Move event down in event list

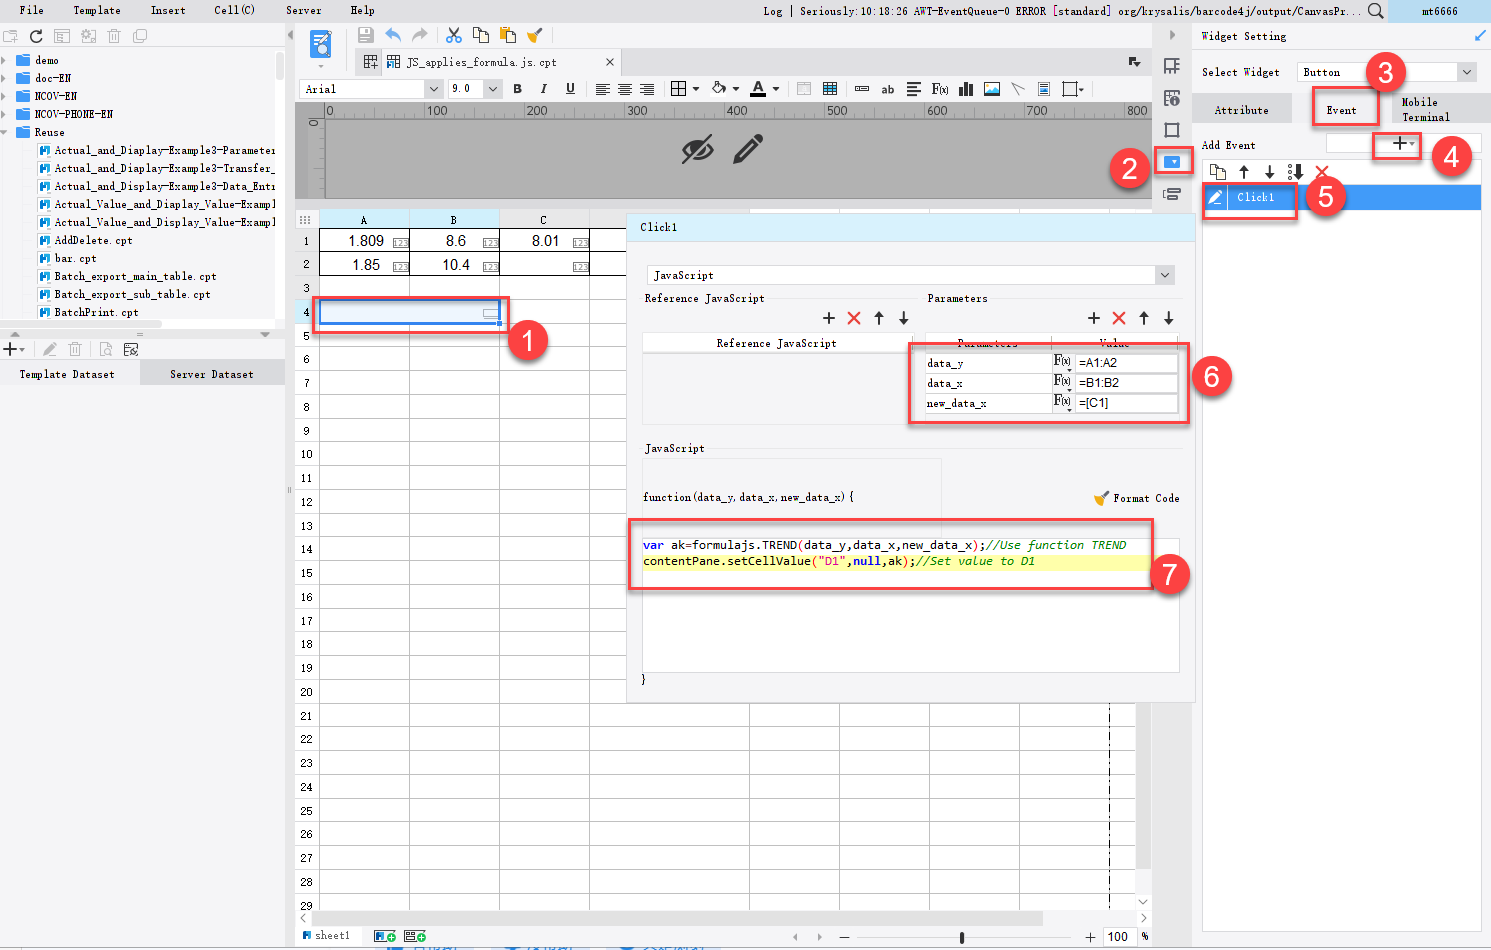(1270, 172)
